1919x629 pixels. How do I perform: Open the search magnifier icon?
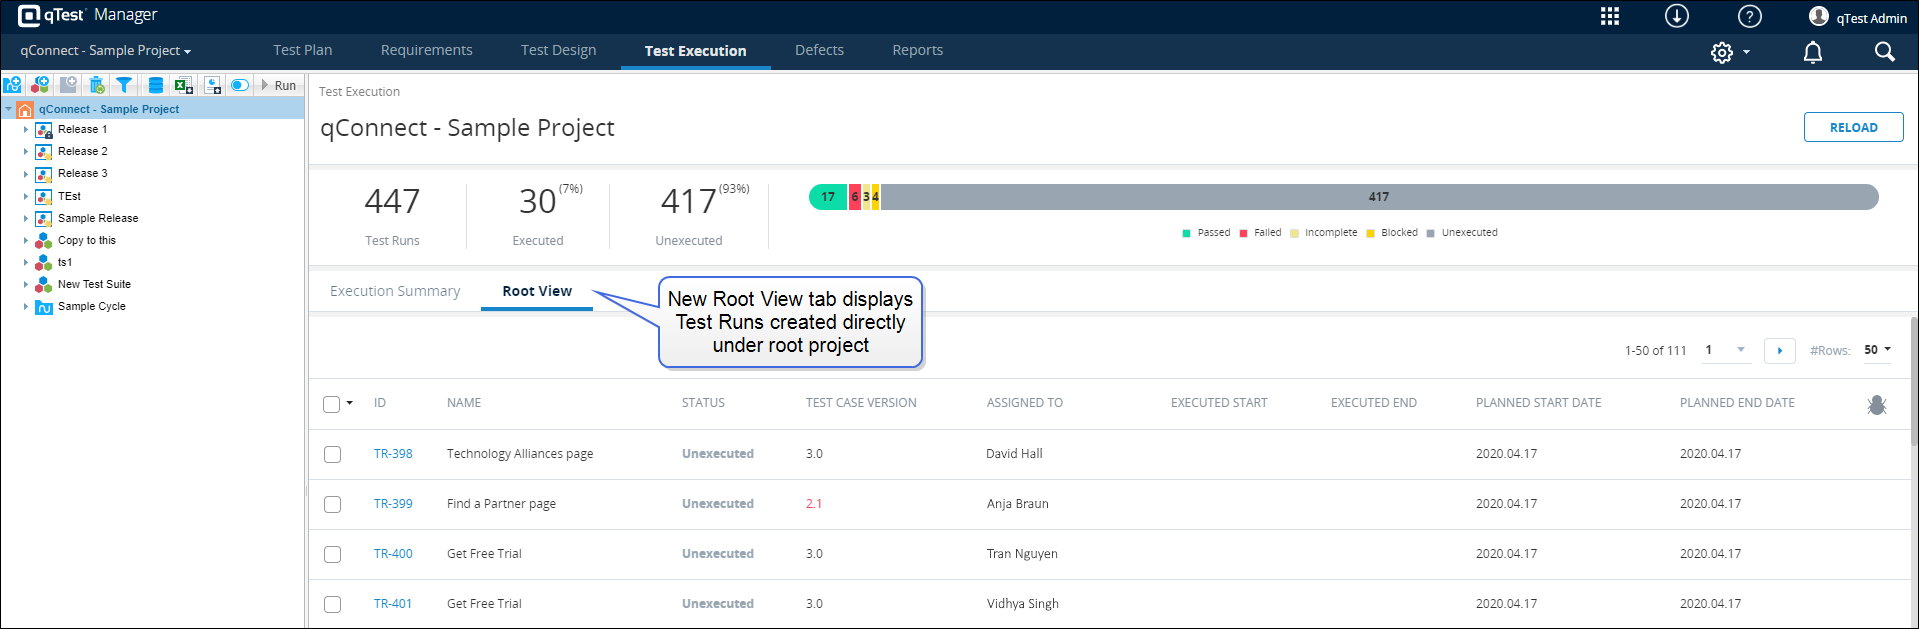pos(1884,52)
